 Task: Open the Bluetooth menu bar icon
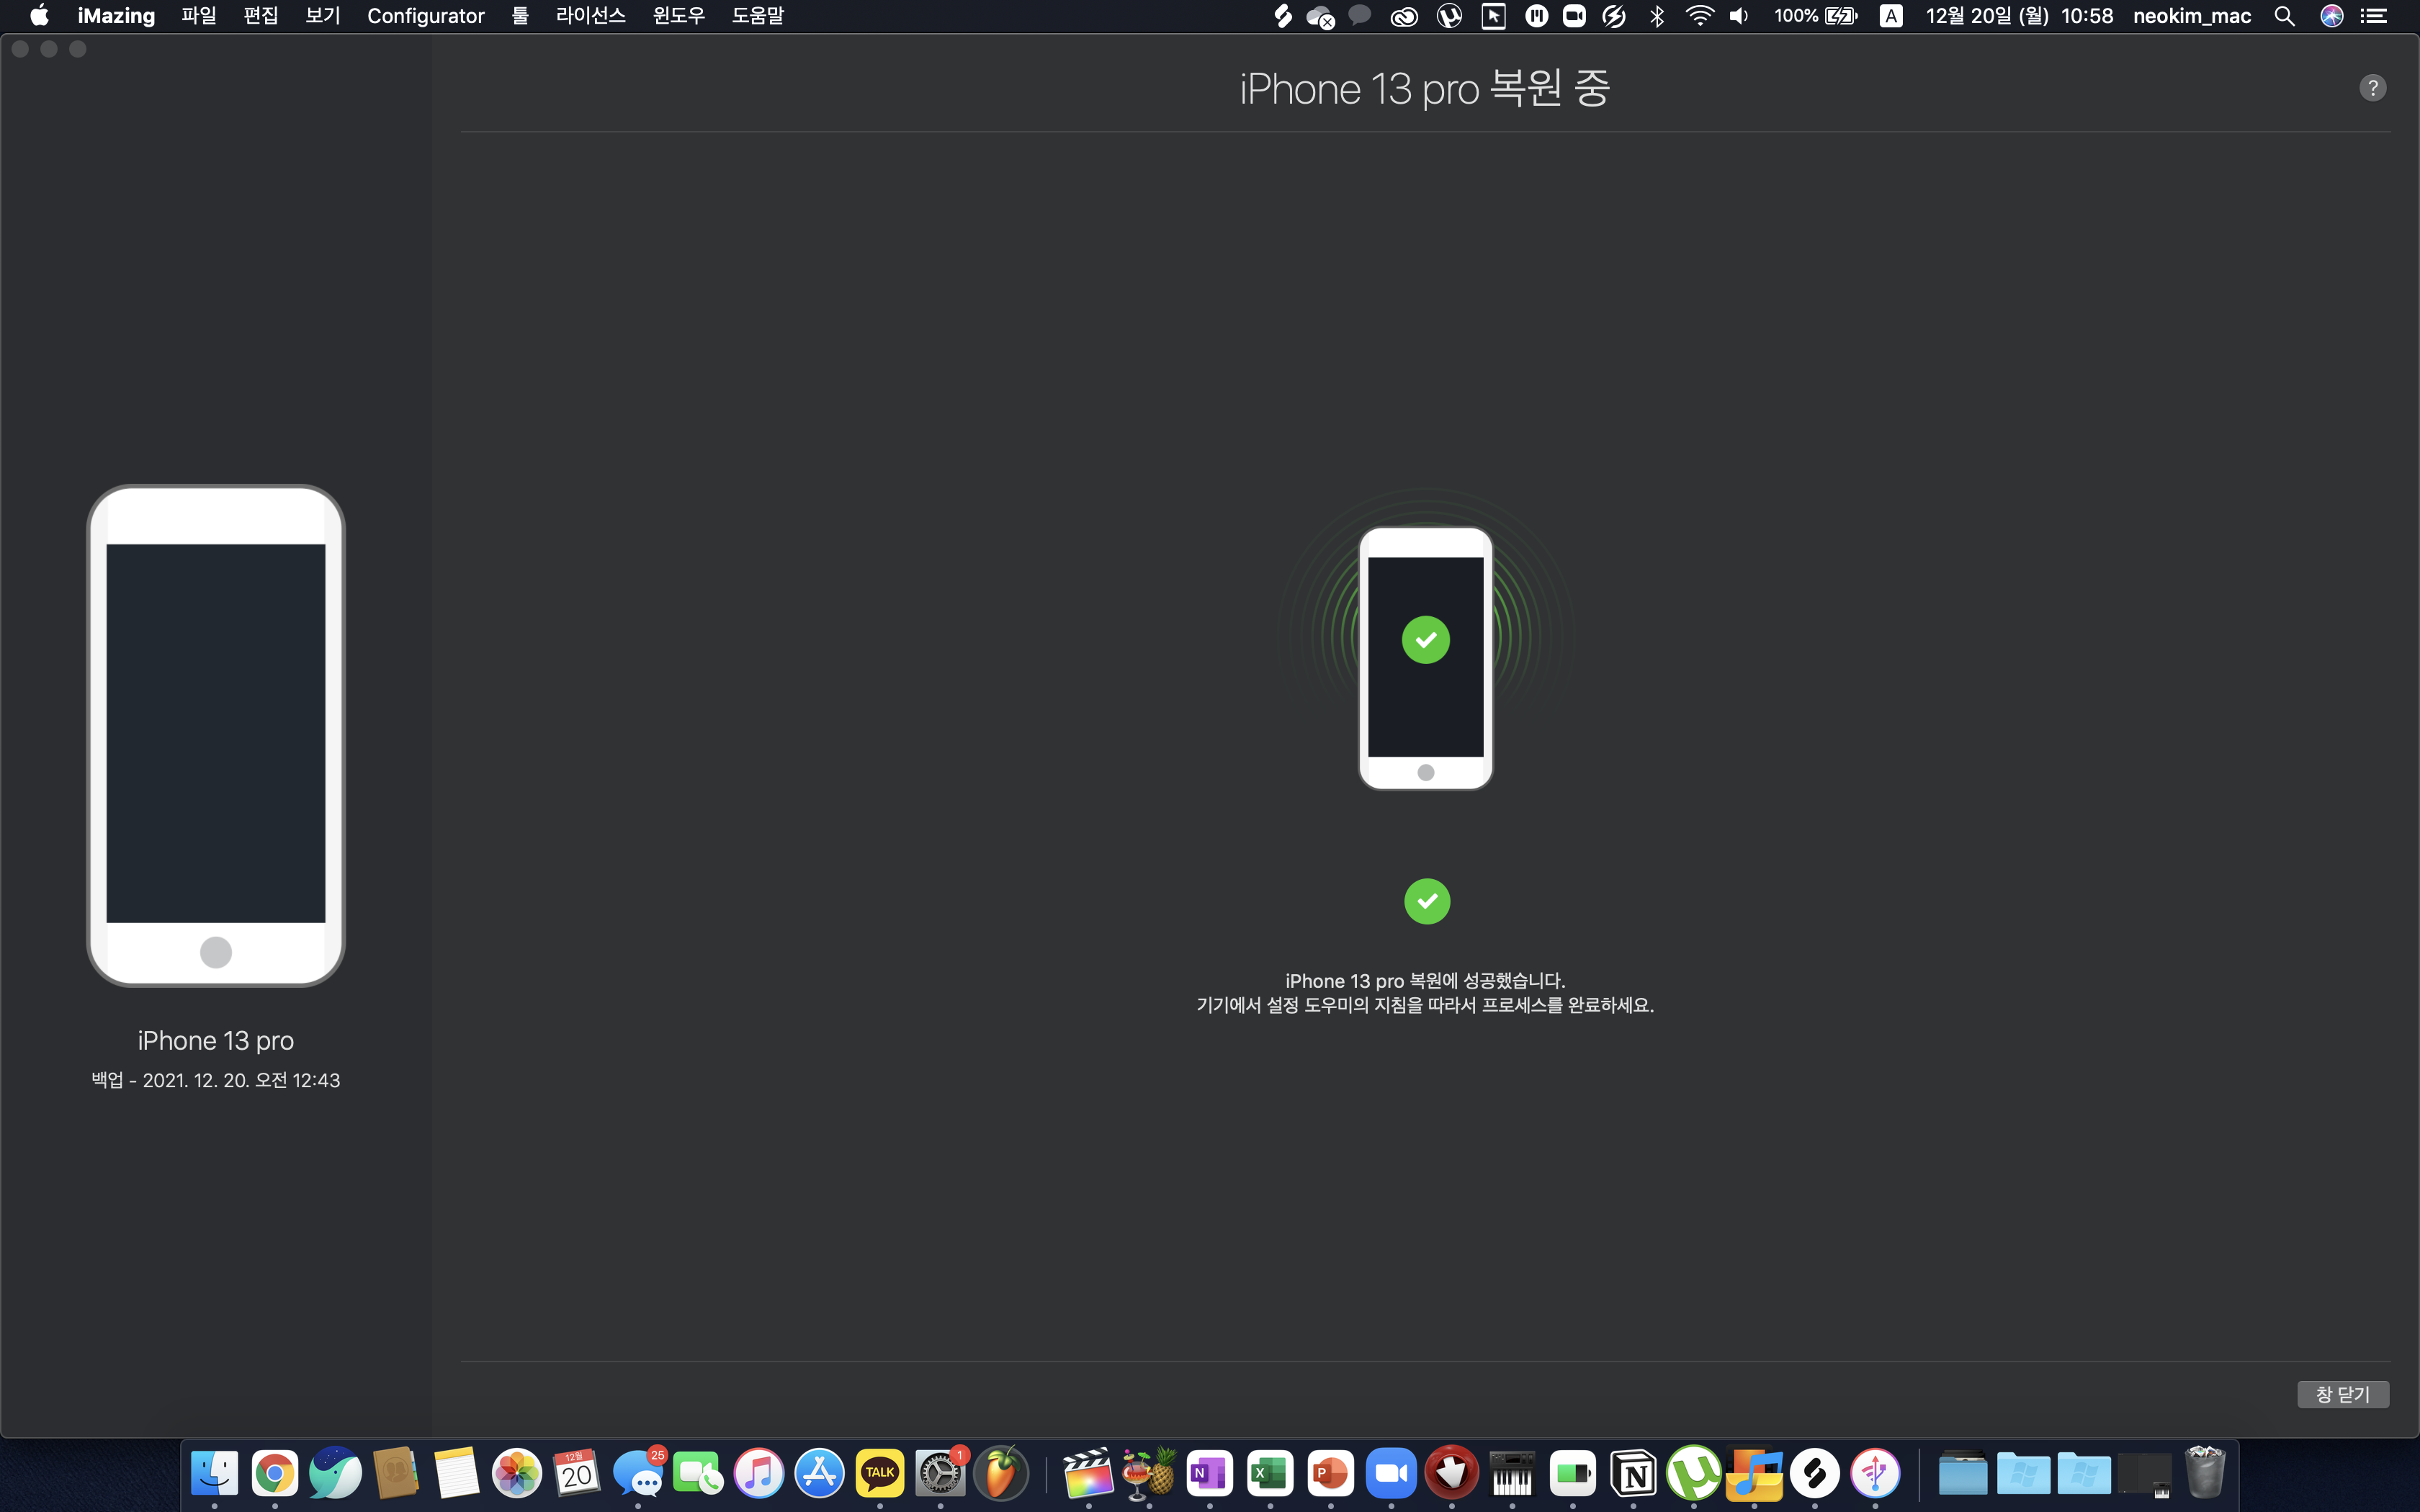(1657, 16)
